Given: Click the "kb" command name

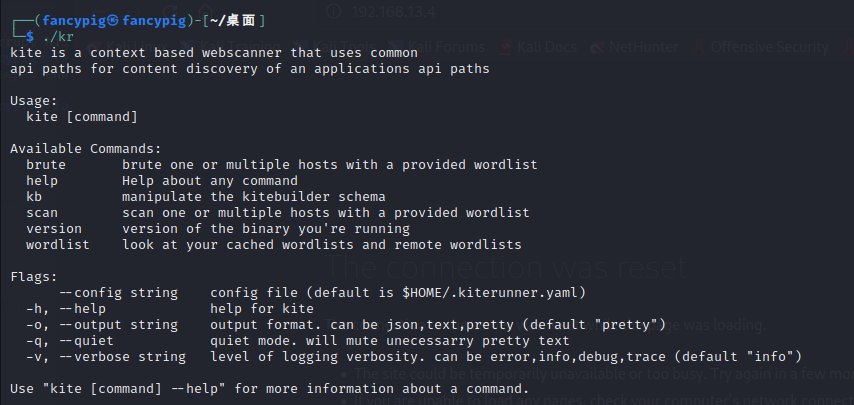Looking at the screenshot, I should pos(34,196).
